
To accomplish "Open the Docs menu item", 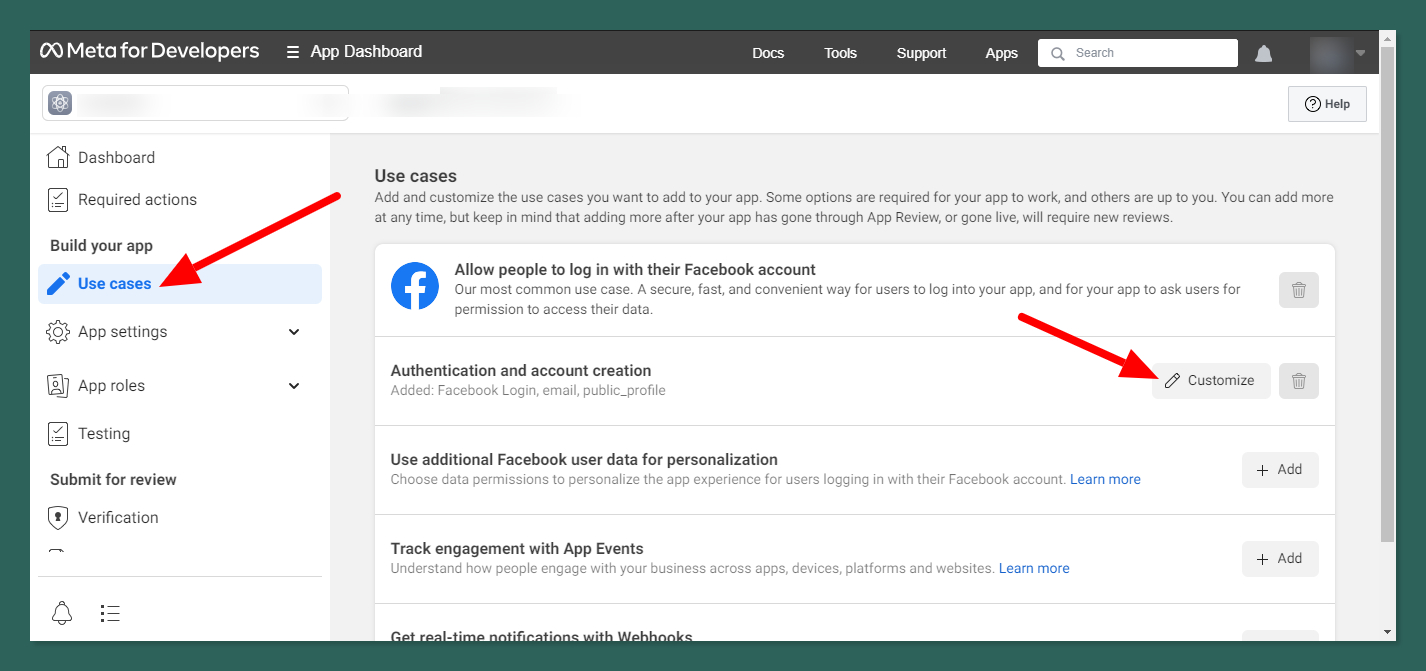I will click(x=768, y=53).
